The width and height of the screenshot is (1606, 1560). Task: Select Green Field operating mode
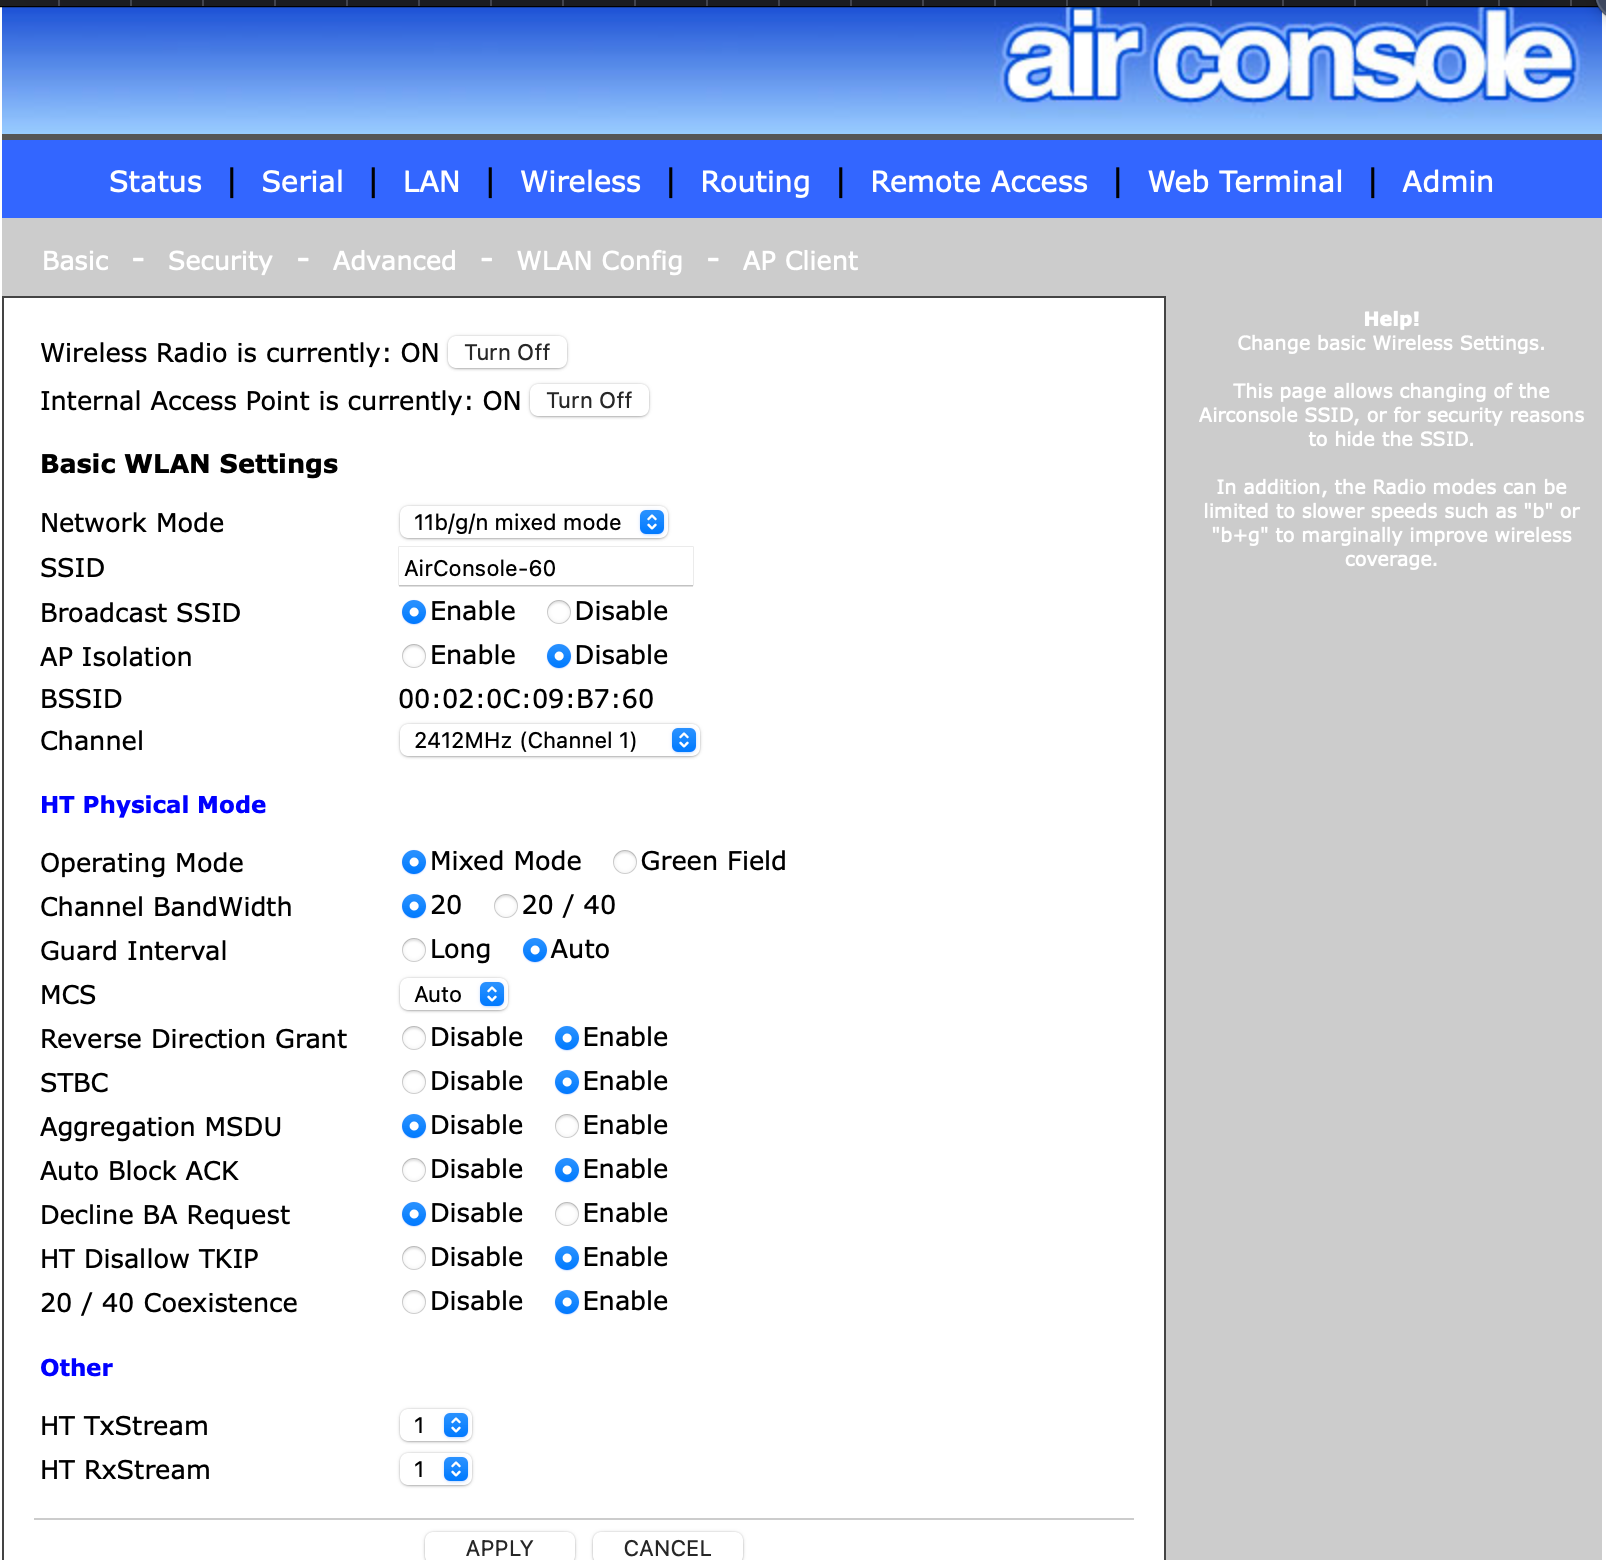pyautogui.click(x=624, y=861)
